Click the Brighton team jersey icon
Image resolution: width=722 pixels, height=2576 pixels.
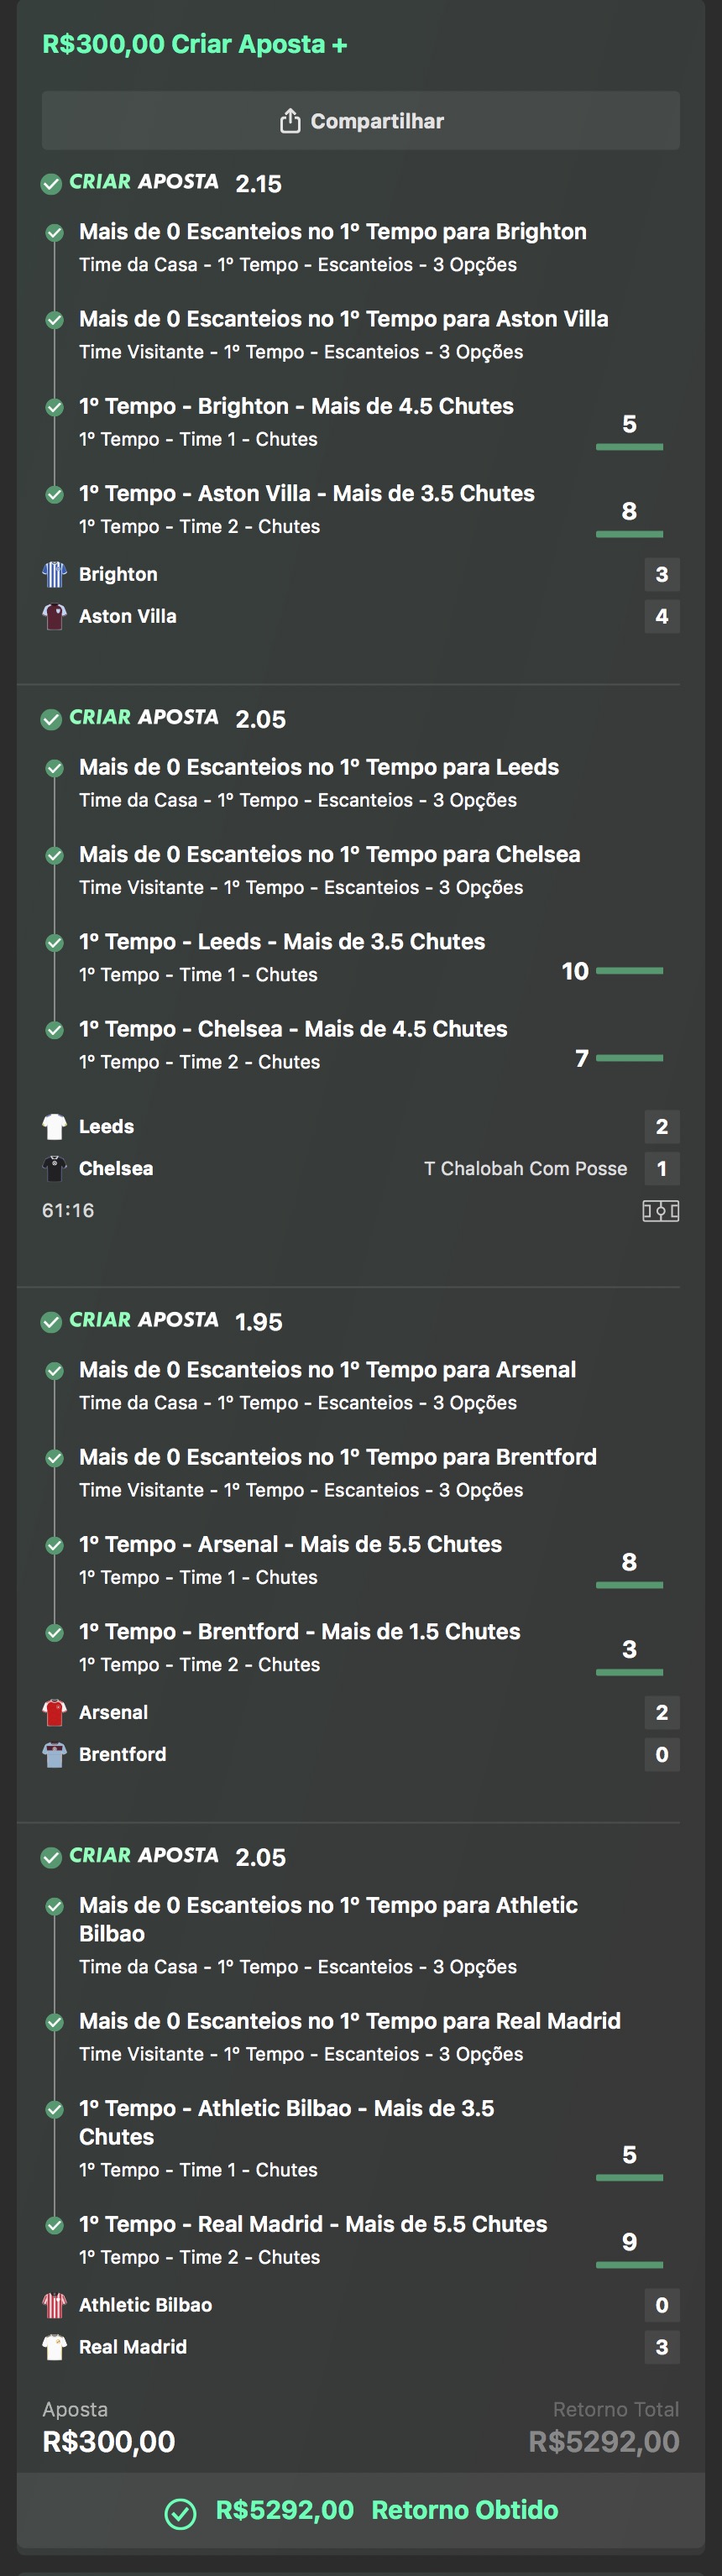tap(54, 574)
